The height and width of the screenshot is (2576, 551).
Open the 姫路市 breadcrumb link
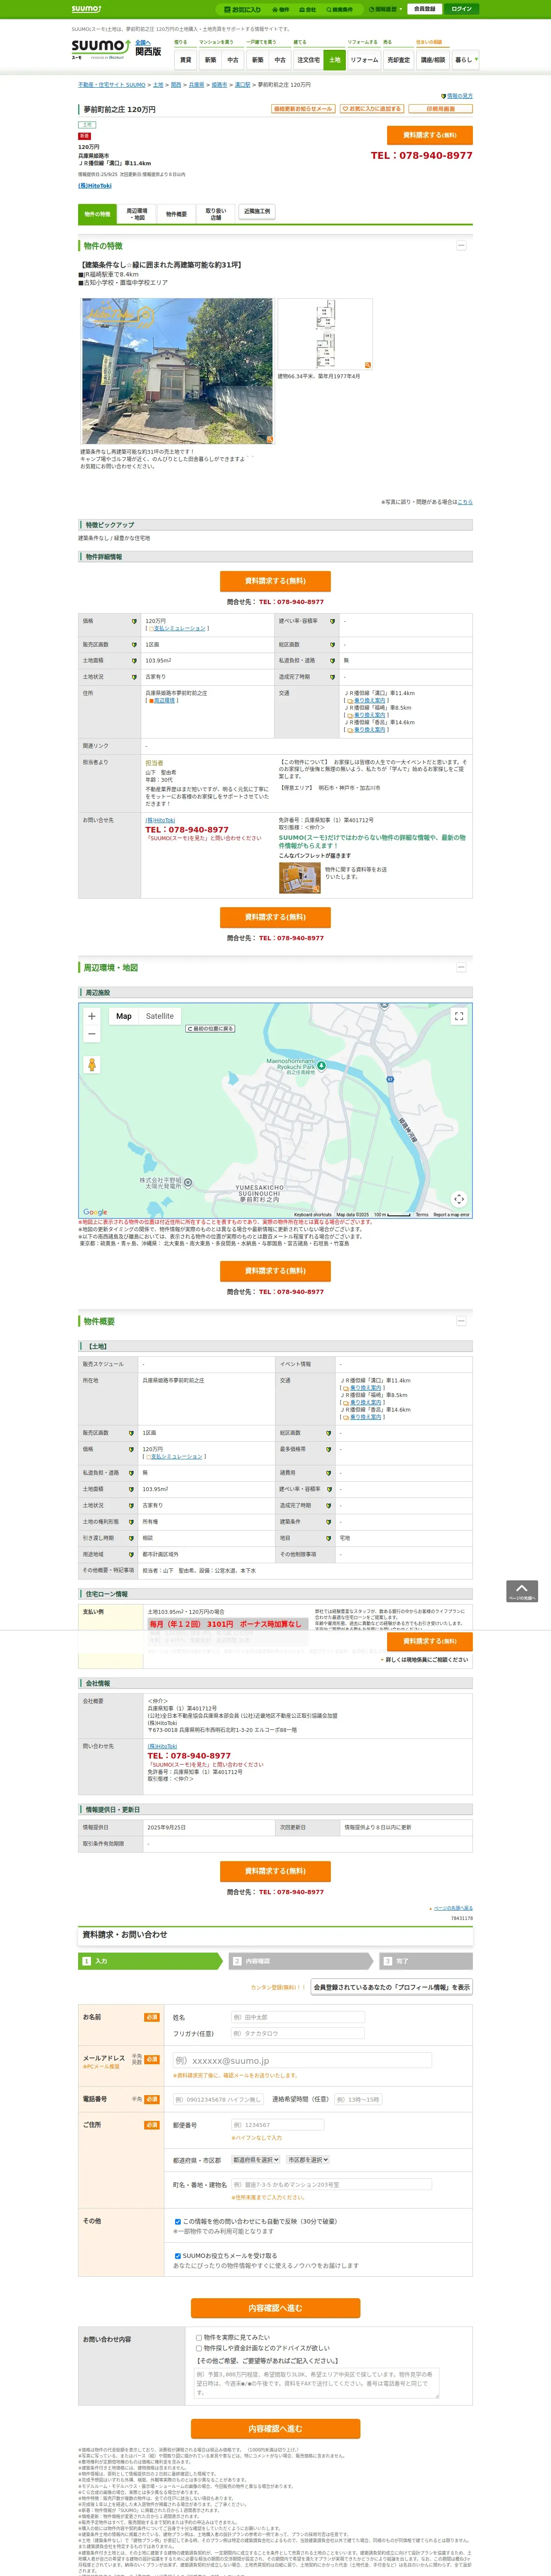pos(219,85)
